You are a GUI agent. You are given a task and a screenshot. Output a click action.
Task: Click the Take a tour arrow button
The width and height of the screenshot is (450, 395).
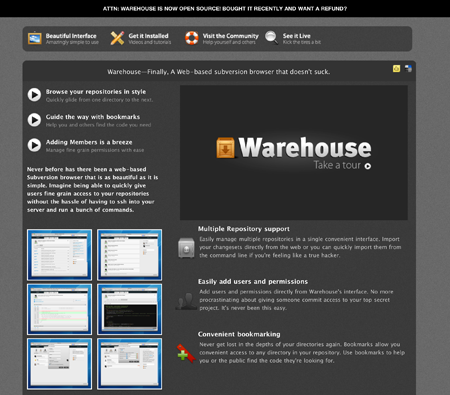point(368,166)
